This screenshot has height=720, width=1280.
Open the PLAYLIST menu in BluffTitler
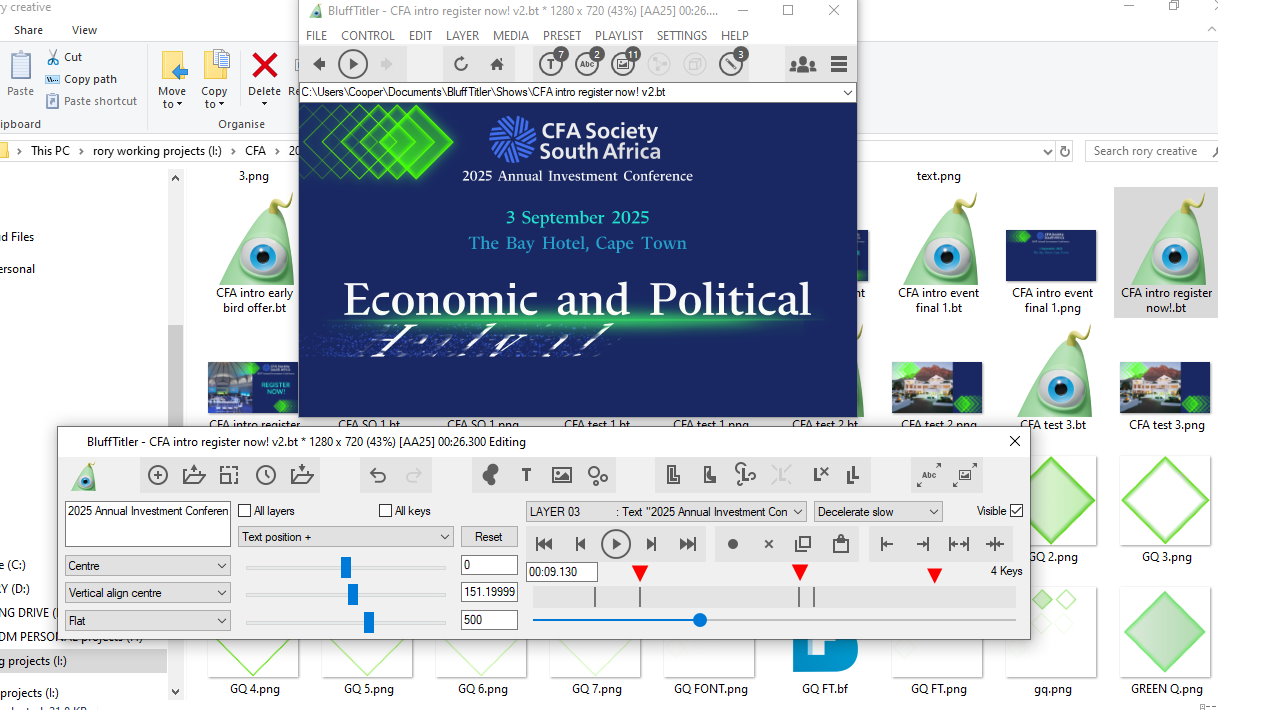pyautogui.click(x=619, y=36)
